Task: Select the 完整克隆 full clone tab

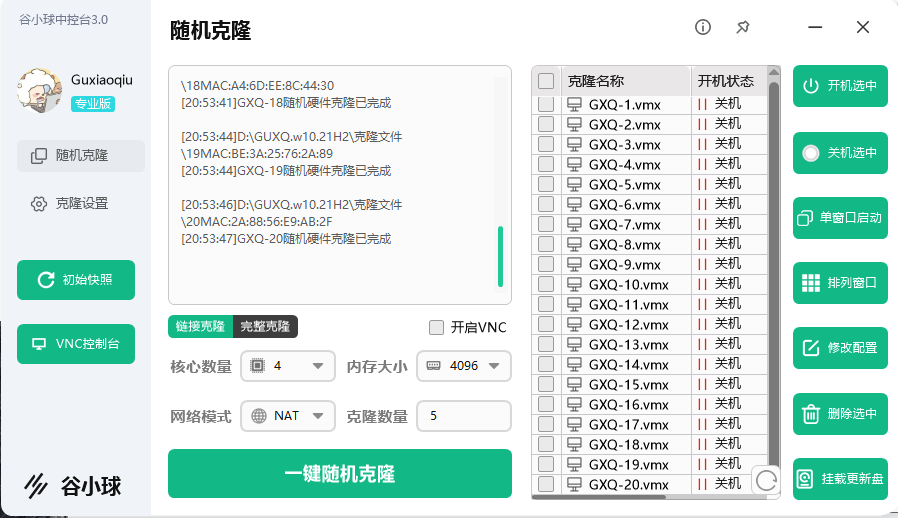Action: pyautogui.click(x=265, y=326)
